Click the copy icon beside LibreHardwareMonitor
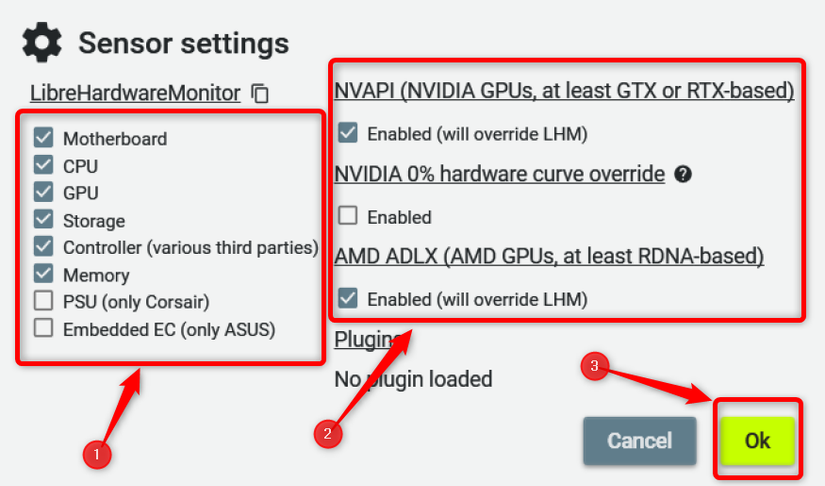 [x=260, y=94]
